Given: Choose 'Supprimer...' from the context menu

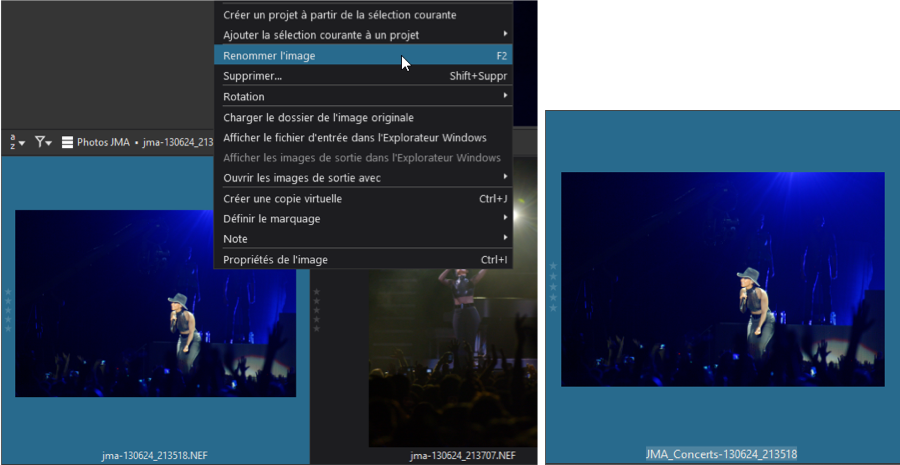Looking at the screenshot, I should click(363, 76).
